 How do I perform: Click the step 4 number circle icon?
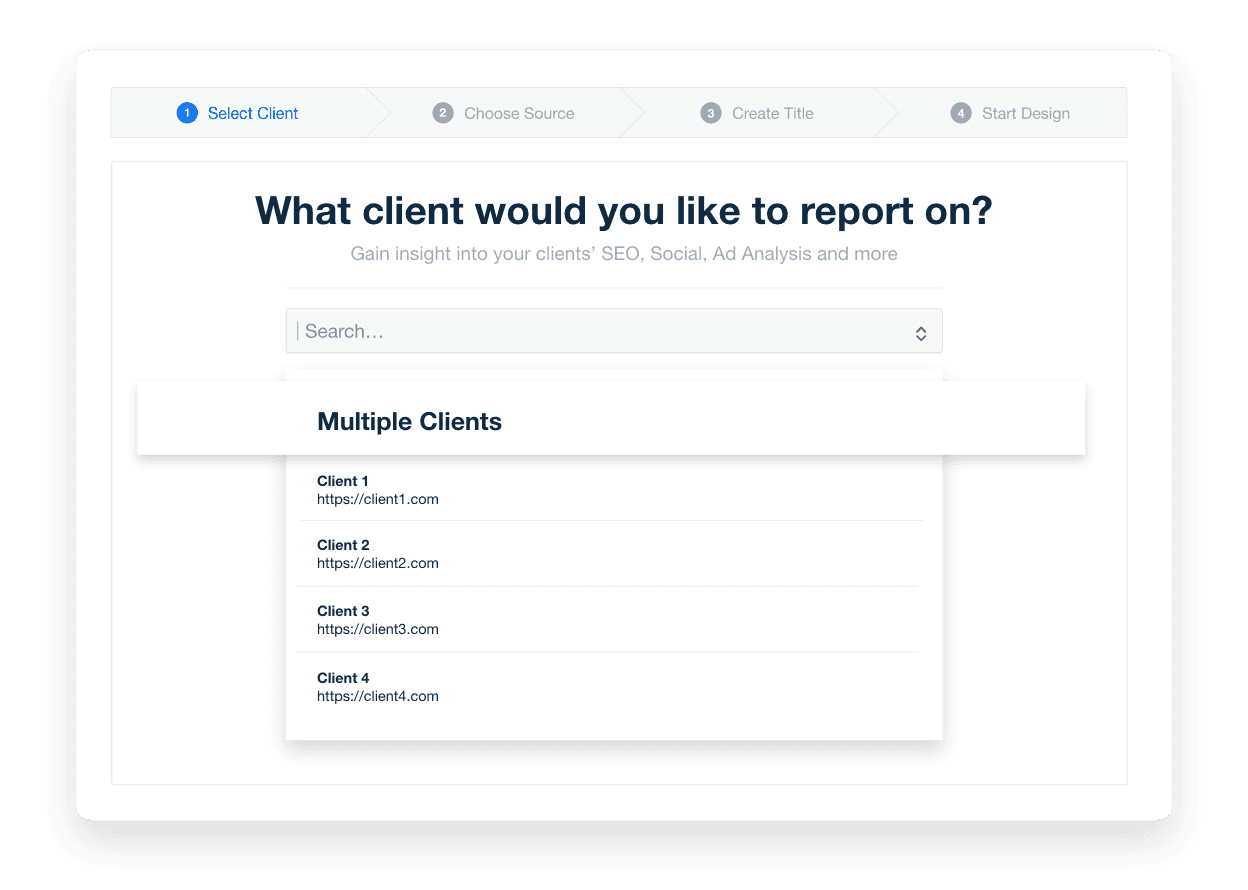(x=961, y=113)
